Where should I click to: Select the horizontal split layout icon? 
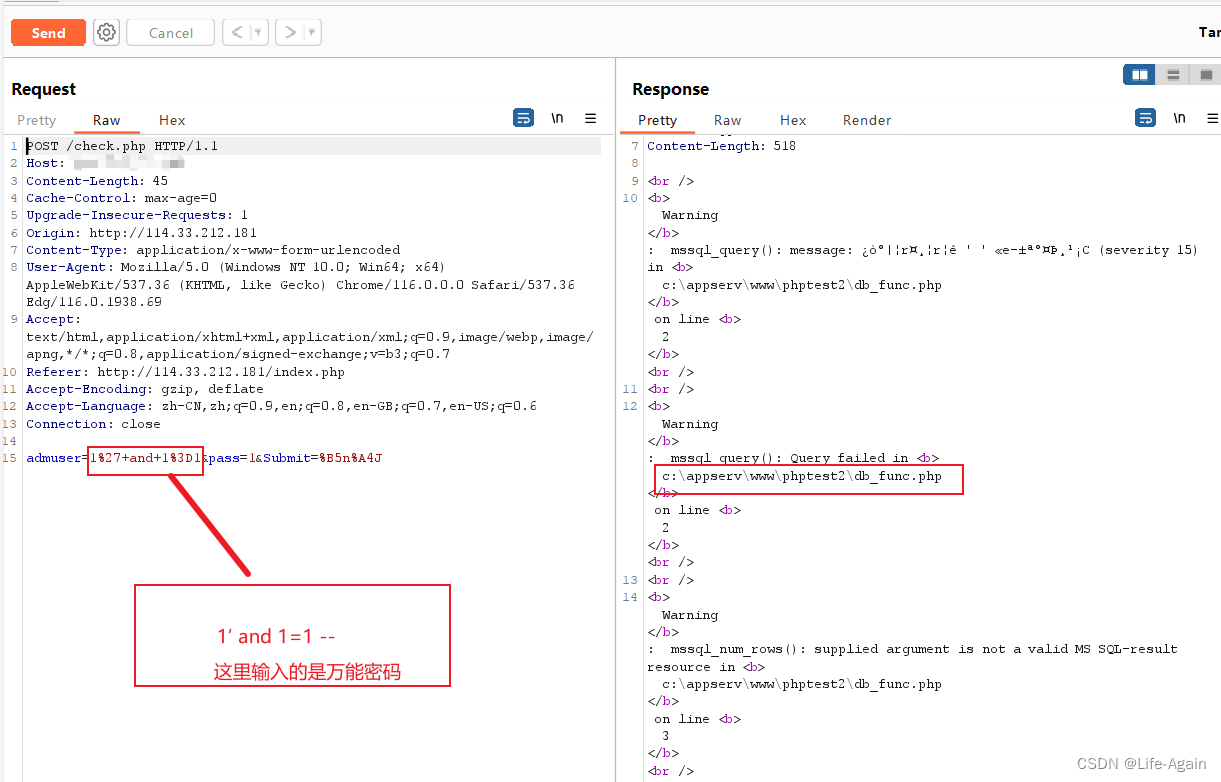(x=1173, y=74)
